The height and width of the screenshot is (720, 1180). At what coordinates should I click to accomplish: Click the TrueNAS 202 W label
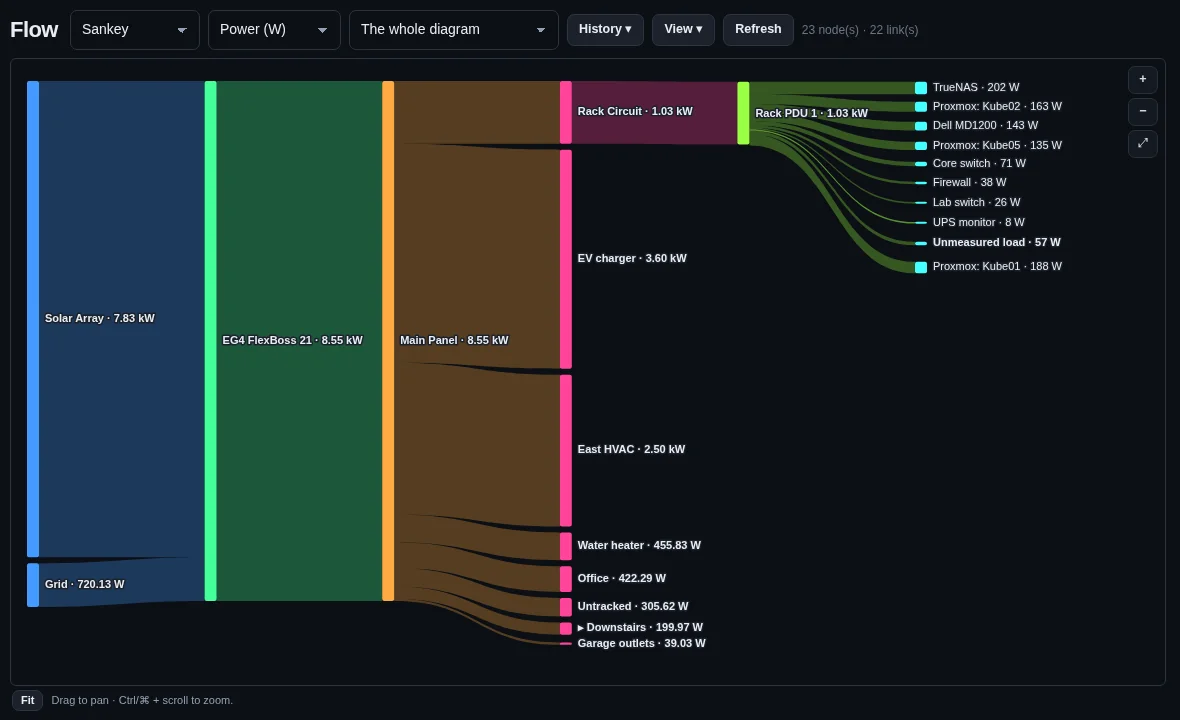tap(976, 87)
